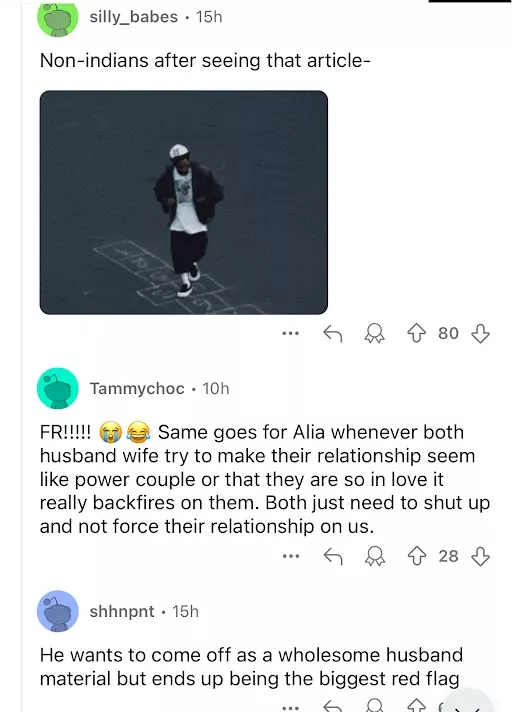
Task: Downvote Tammychoc's comment with 28 points
Action: (x=480, y=556)
